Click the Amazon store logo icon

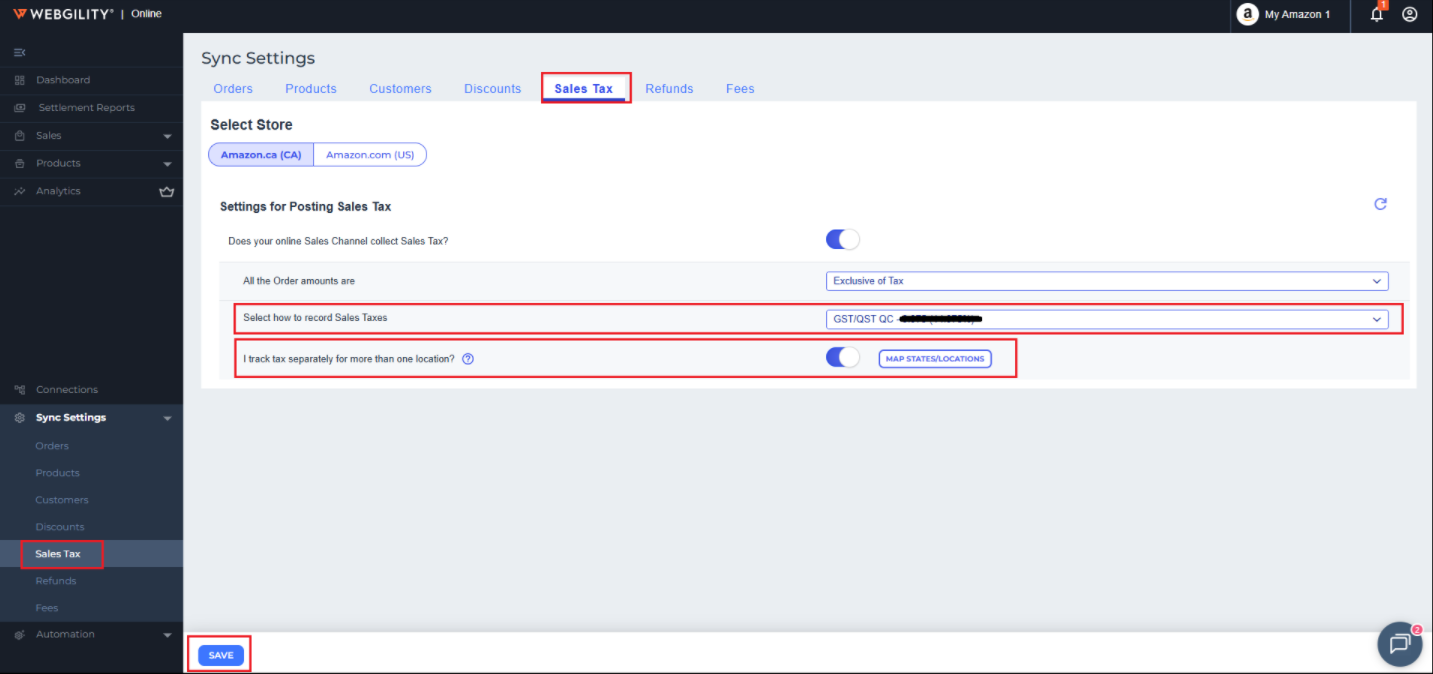tap(1247, 14)
